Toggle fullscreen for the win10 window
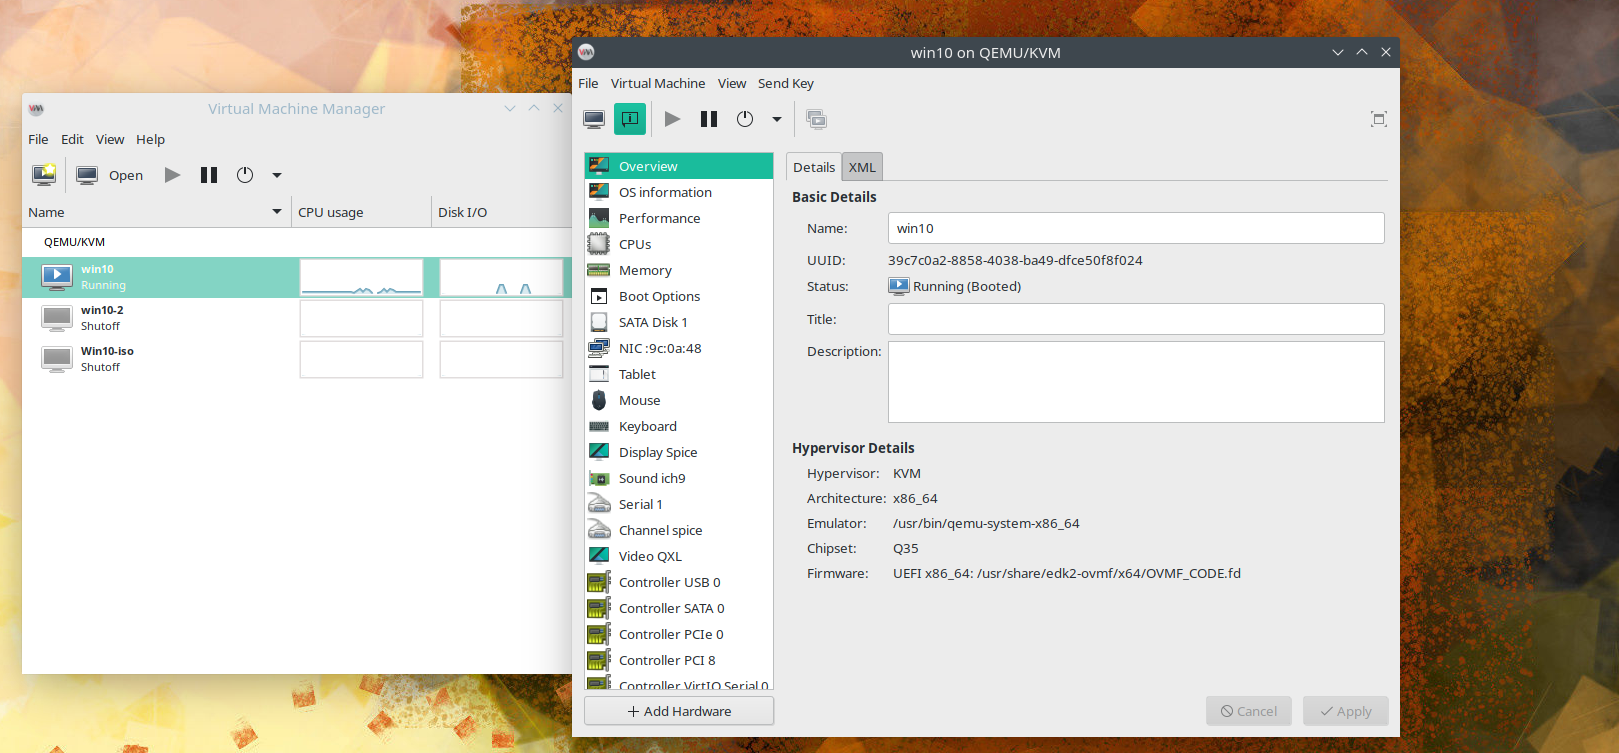The width and height of the screenshot is (1619, 753). [1379, 119]
